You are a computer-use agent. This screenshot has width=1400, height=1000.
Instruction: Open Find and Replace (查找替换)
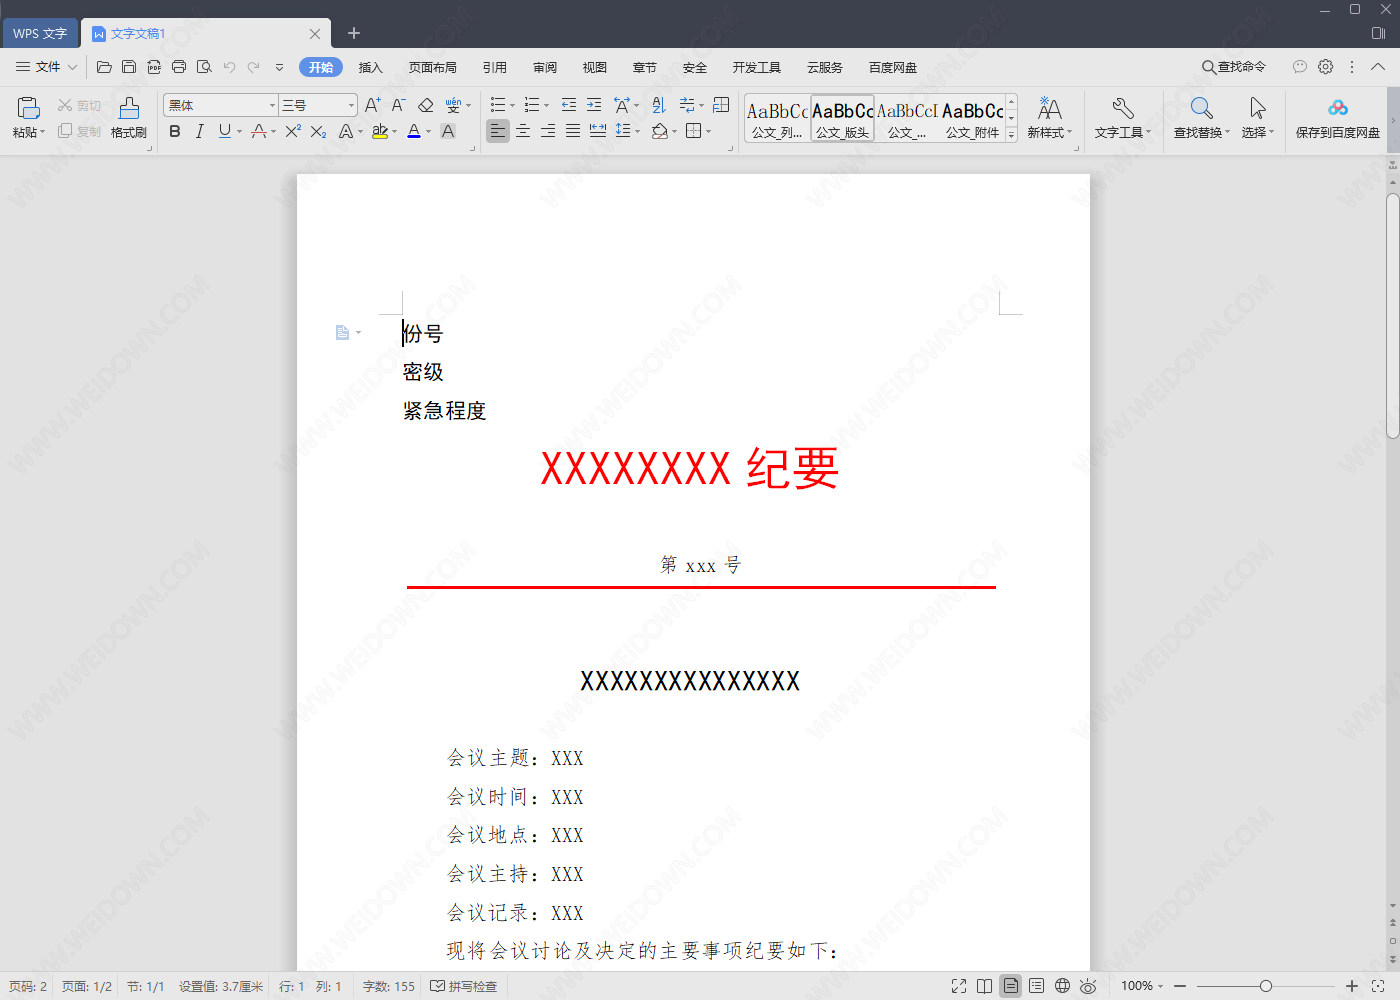(1201, 117)
